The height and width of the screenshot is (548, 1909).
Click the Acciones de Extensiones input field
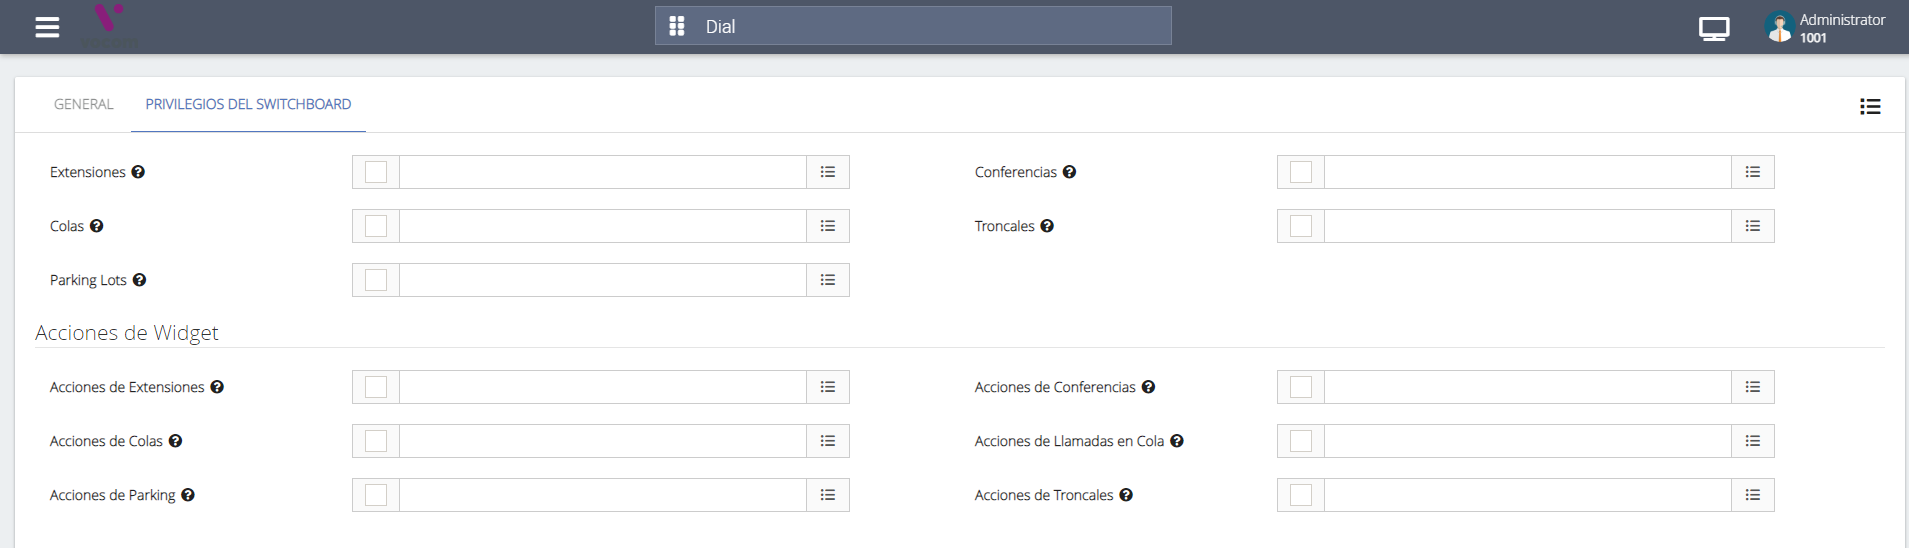pos(602,387)
